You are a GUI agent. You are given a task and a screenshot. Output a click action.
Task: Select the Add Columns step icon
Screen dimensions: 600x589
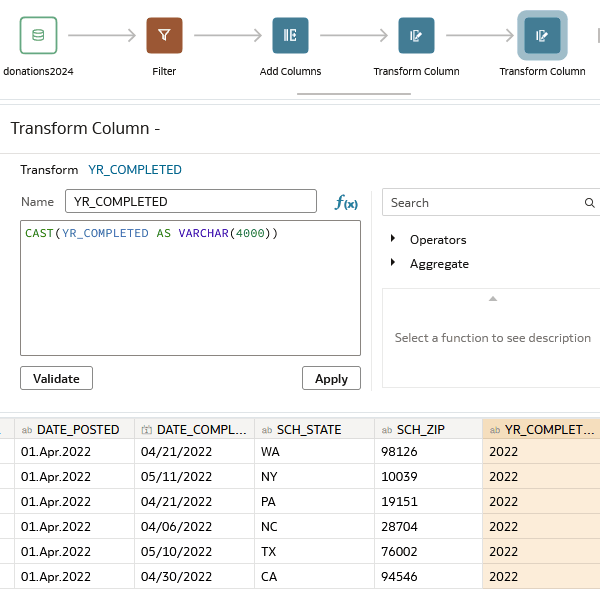(290, 35)
